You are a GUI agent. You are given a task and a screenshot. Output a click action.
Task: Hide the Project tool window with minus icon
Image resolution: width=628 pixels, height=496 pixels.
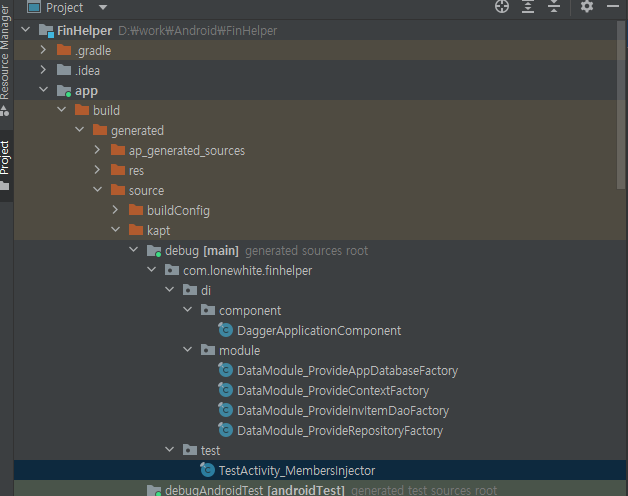613,6
